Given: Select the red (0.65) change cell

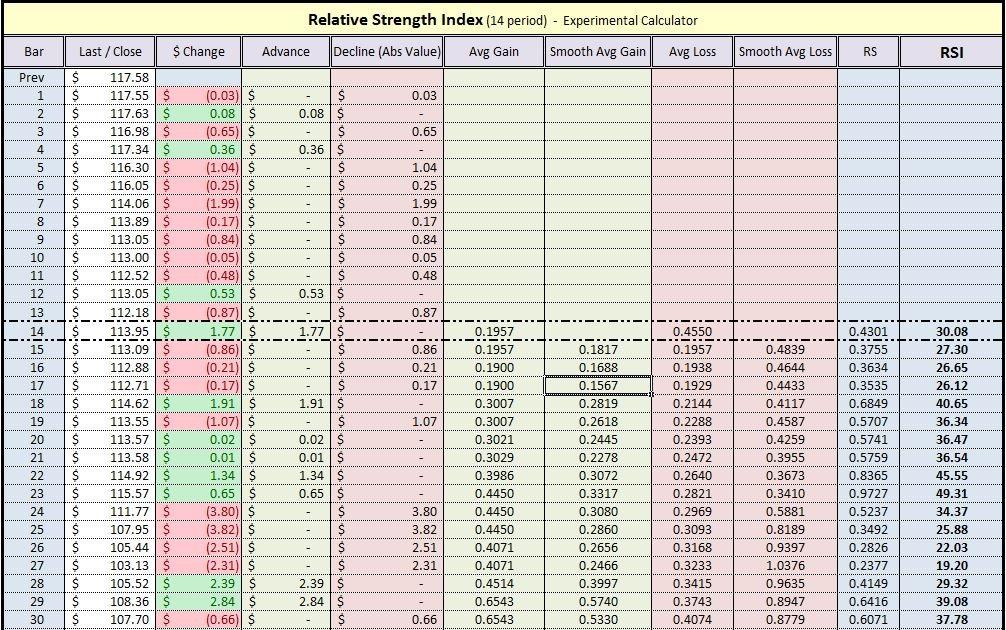Looking at the screenshot, I should [198, 132].
